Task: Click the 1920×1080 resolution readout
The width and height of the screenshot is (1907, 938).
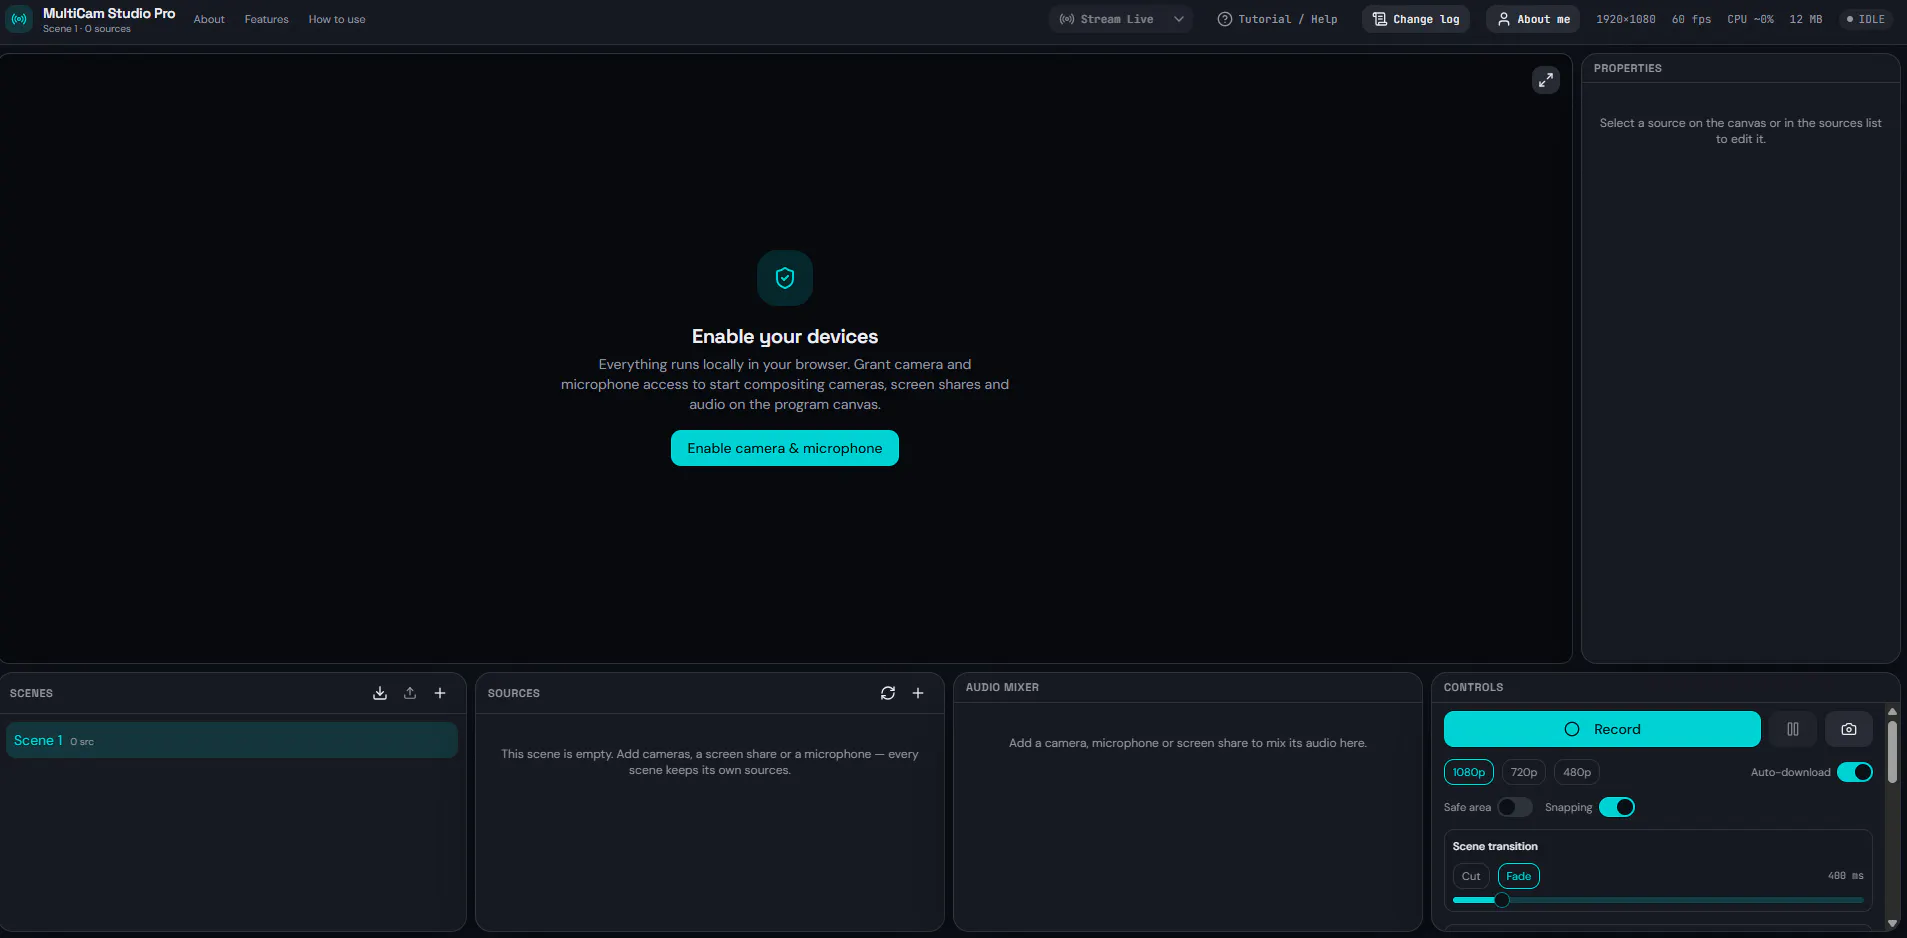Action: [1626, 19]
